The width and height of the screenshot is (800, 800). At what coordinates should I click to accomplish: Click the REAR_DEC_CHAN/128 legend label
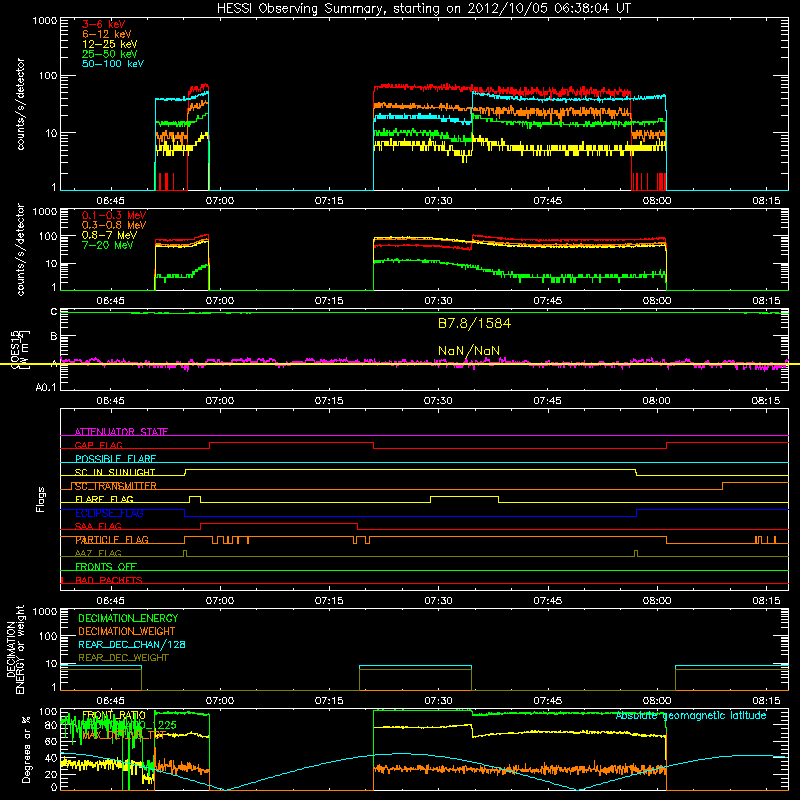tap(132, 644)
